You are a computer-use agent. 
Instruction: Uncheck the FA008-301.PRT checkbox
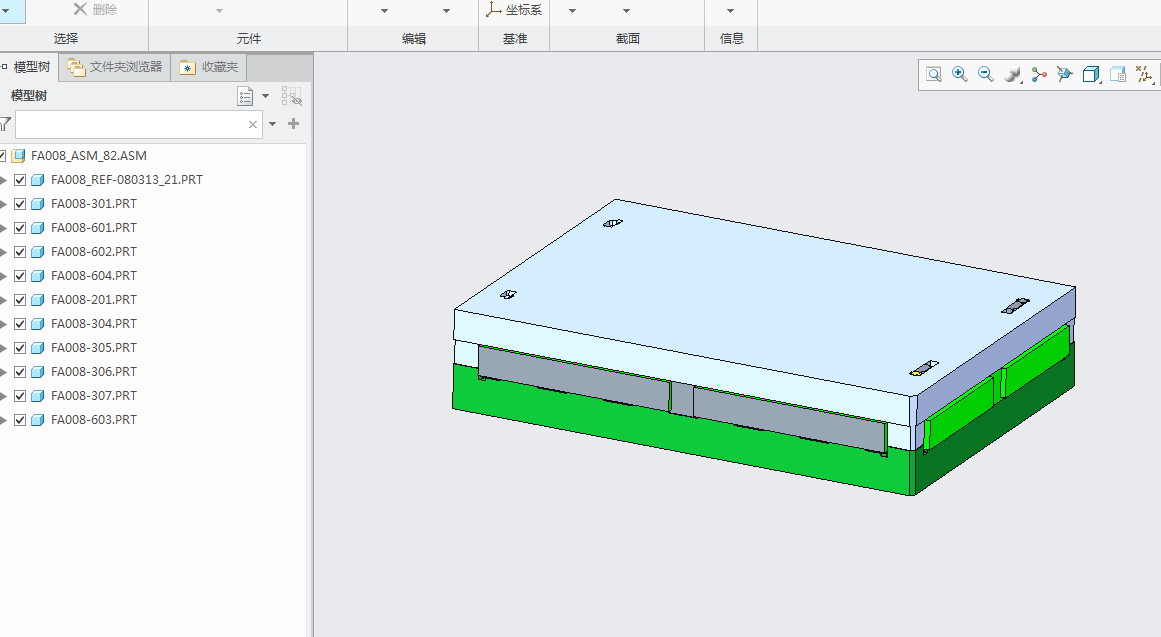point(20,204)
